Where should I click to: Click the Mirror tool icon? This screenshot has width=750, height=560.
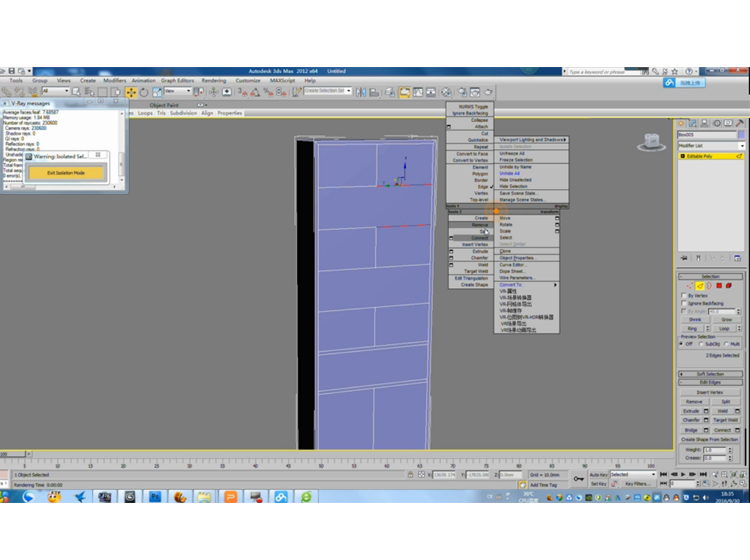point(361,92)
